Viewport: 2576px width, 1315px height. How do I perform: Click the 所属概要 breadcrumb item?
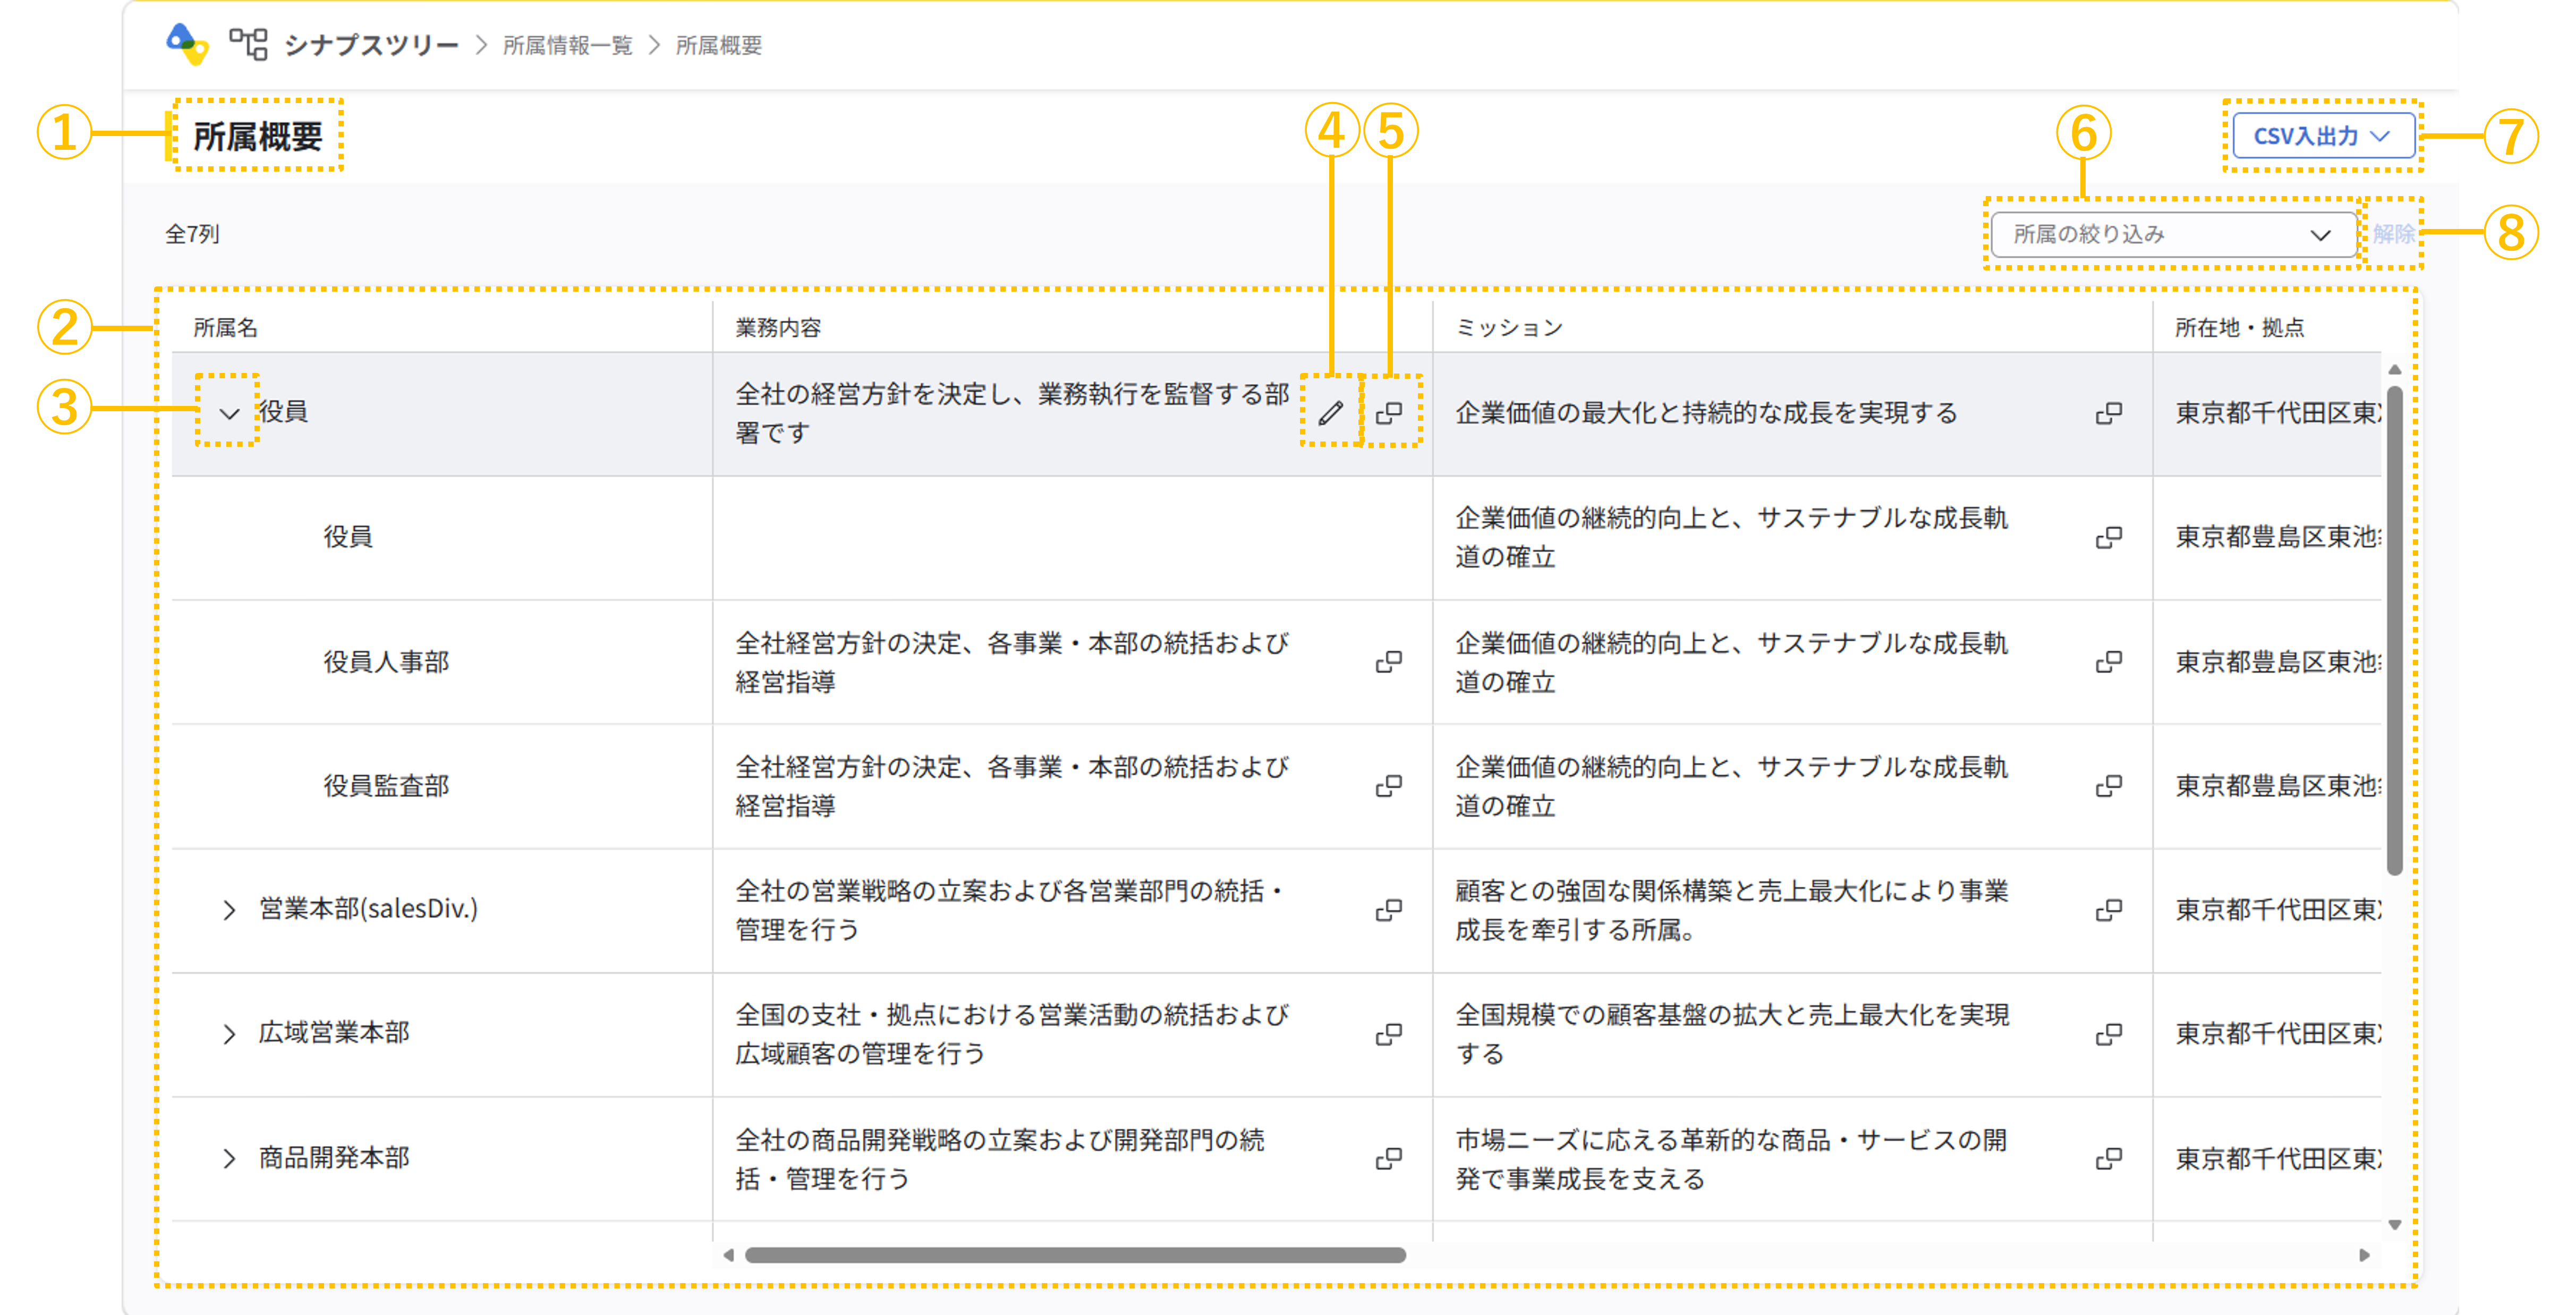click(x=719, y=45)
